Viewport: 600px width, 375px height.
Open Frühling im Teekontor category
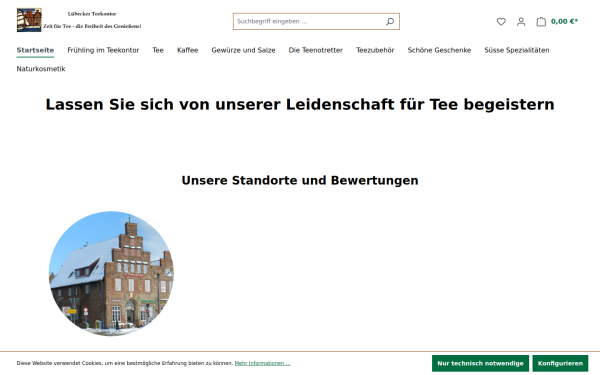[103, 50]
